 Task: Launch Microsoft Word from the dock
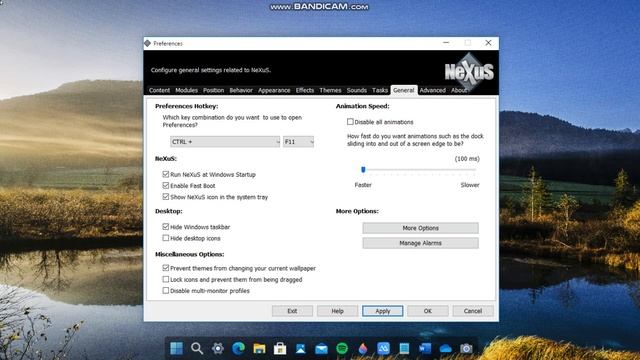425,348
